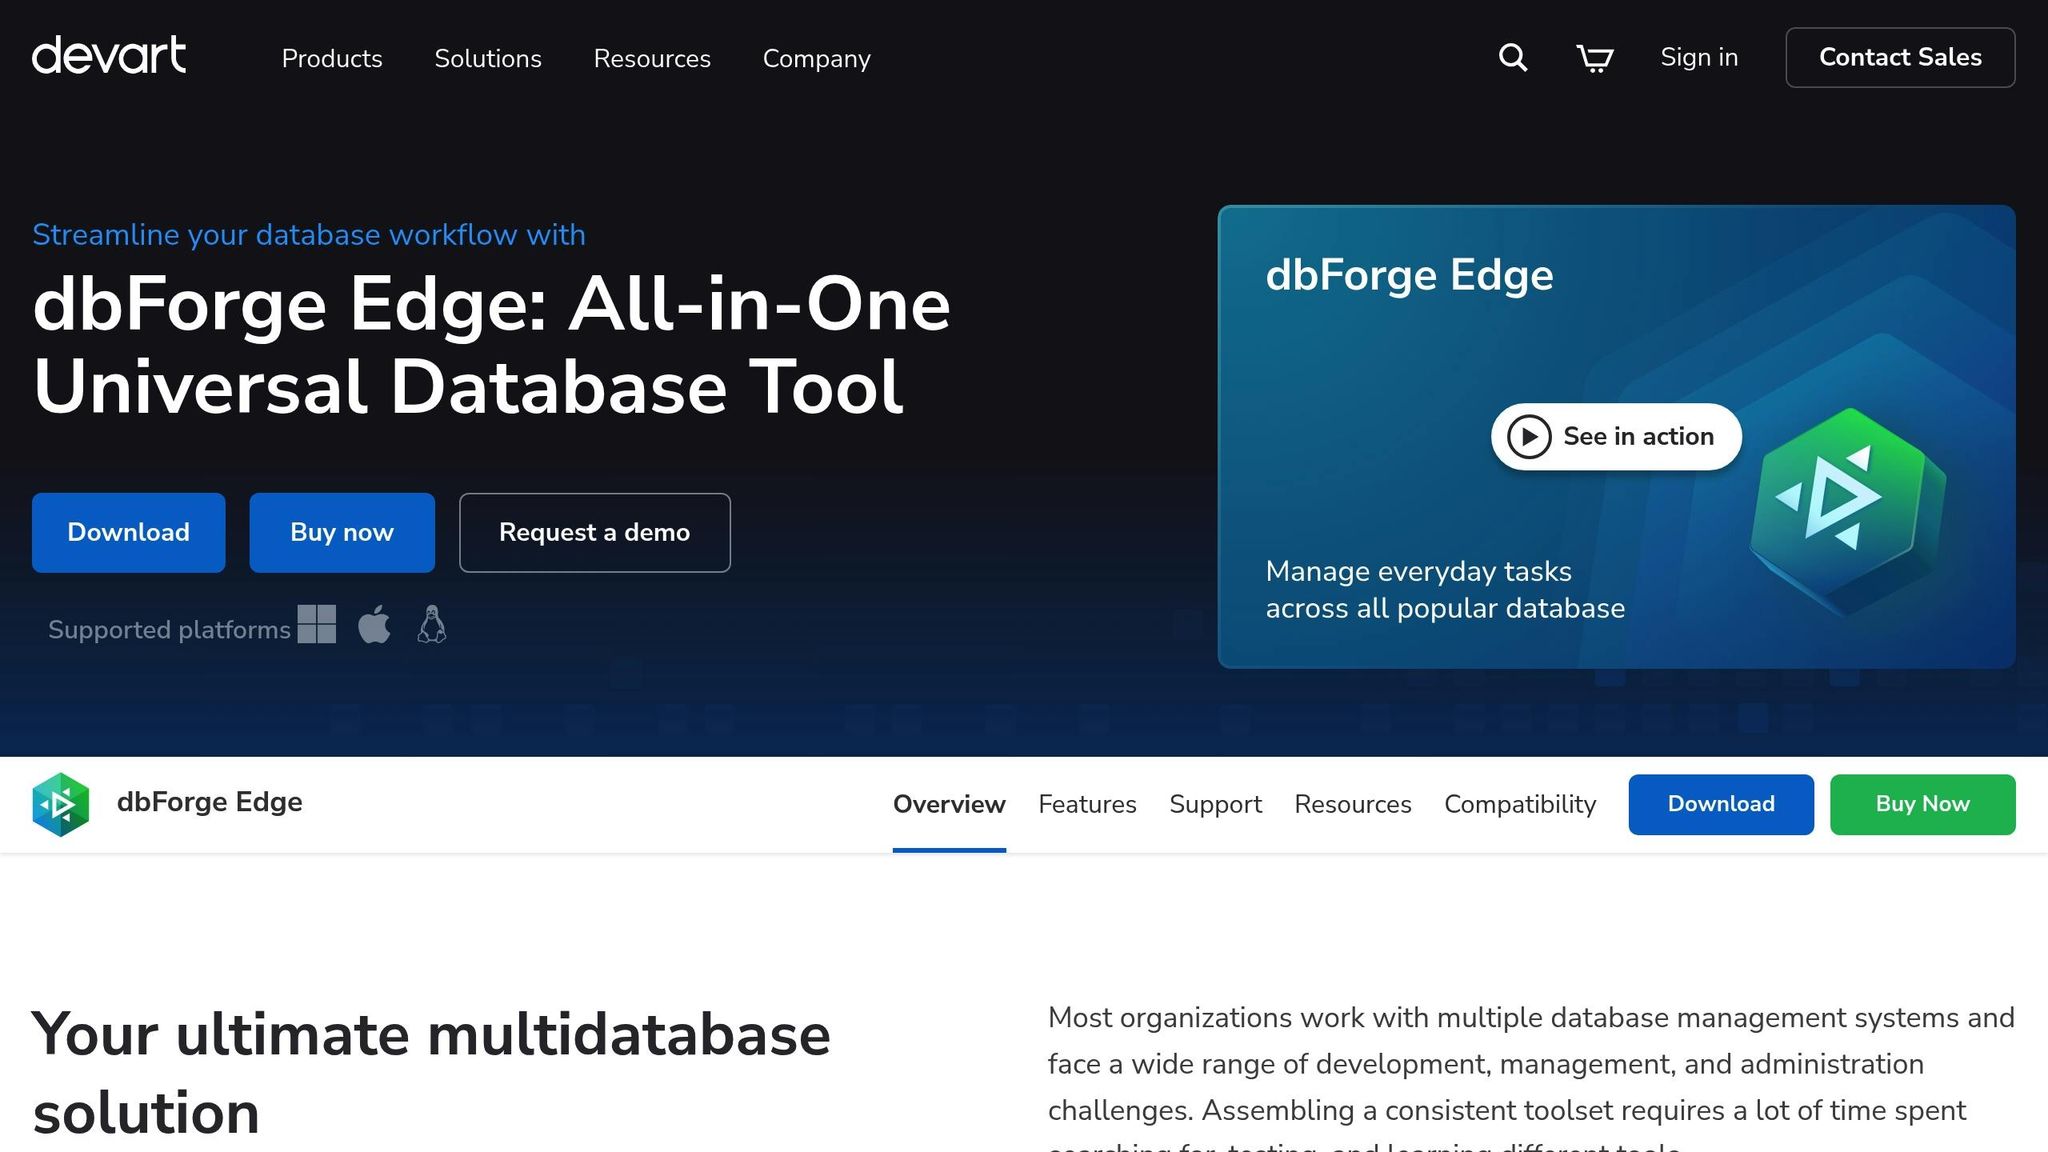This screenshot has height=1152, width=2048.
Task: Open the shopping cart icon
Action: (x=1594, y=58)
